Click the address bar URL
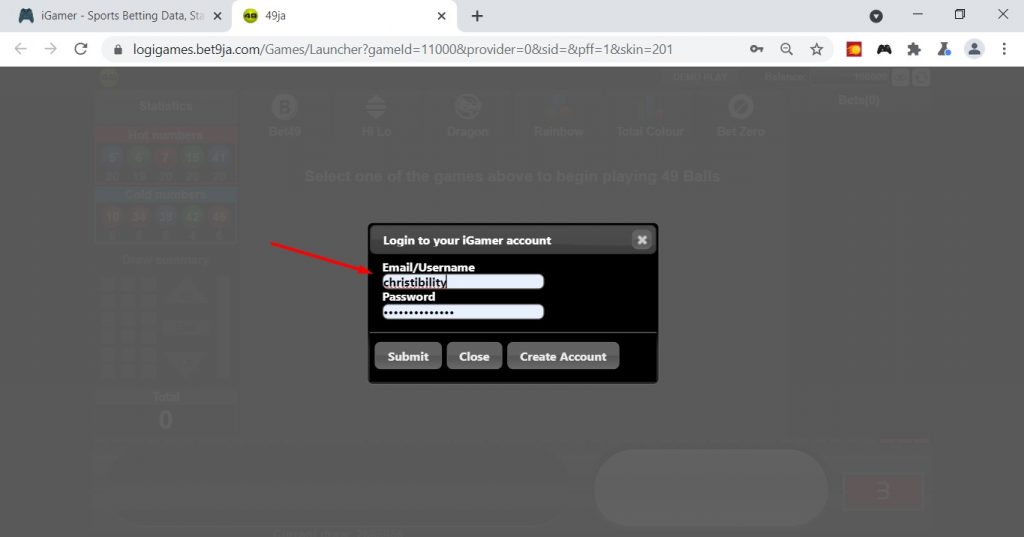Image resolution: width=1024 pixels, height=537 pixels. point(402,49)
